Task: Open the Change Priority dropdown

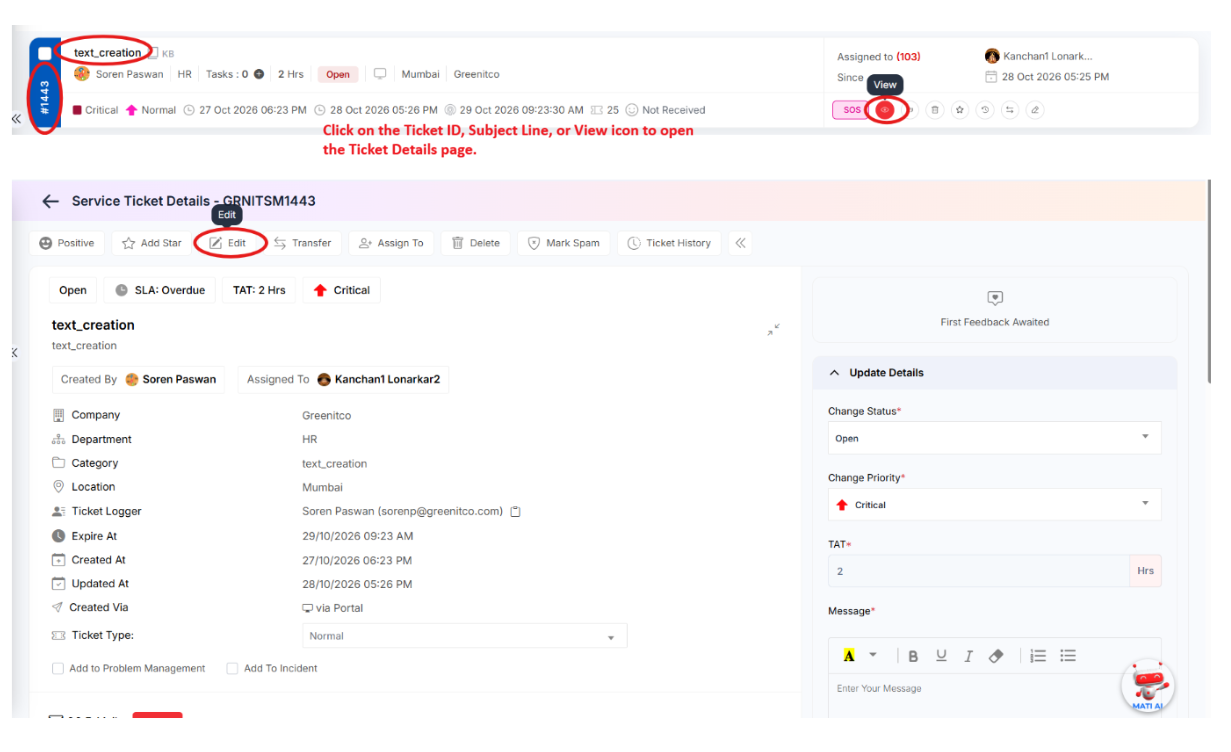Action: pos(995,505)
